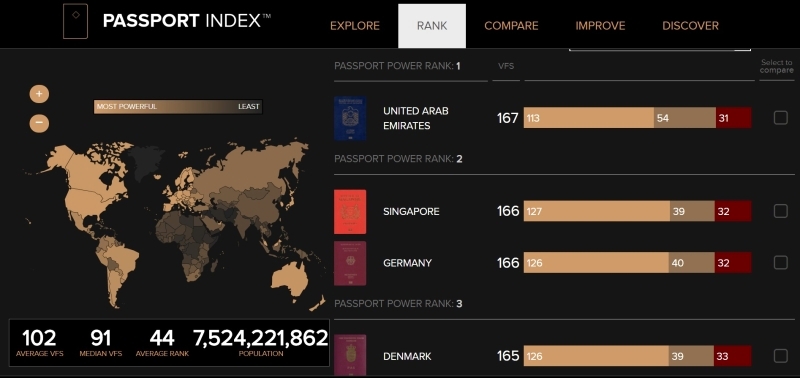Open the United Arab Emirates passport cover

tap(350, 118)
